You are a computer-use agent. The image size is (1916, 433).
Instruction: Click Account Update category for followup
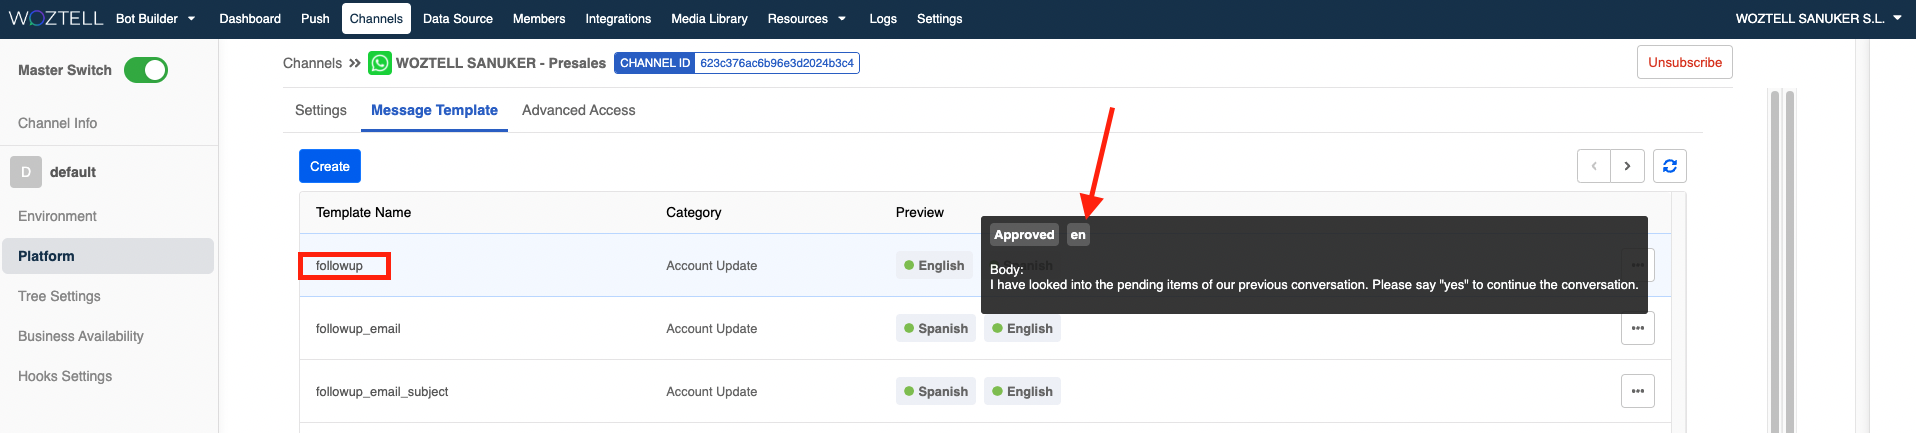711,265
